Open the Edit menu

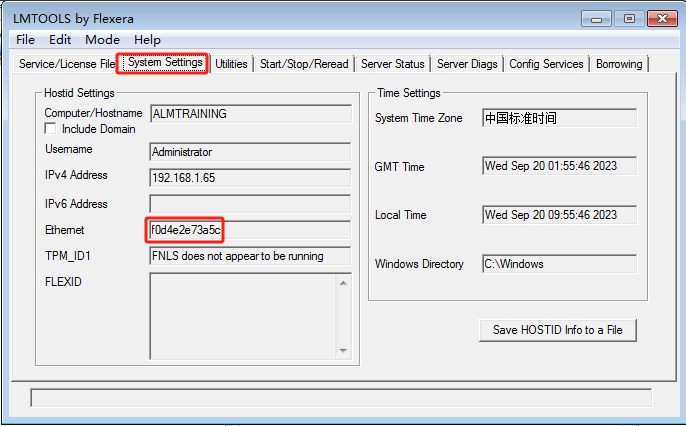click(60, 40)
